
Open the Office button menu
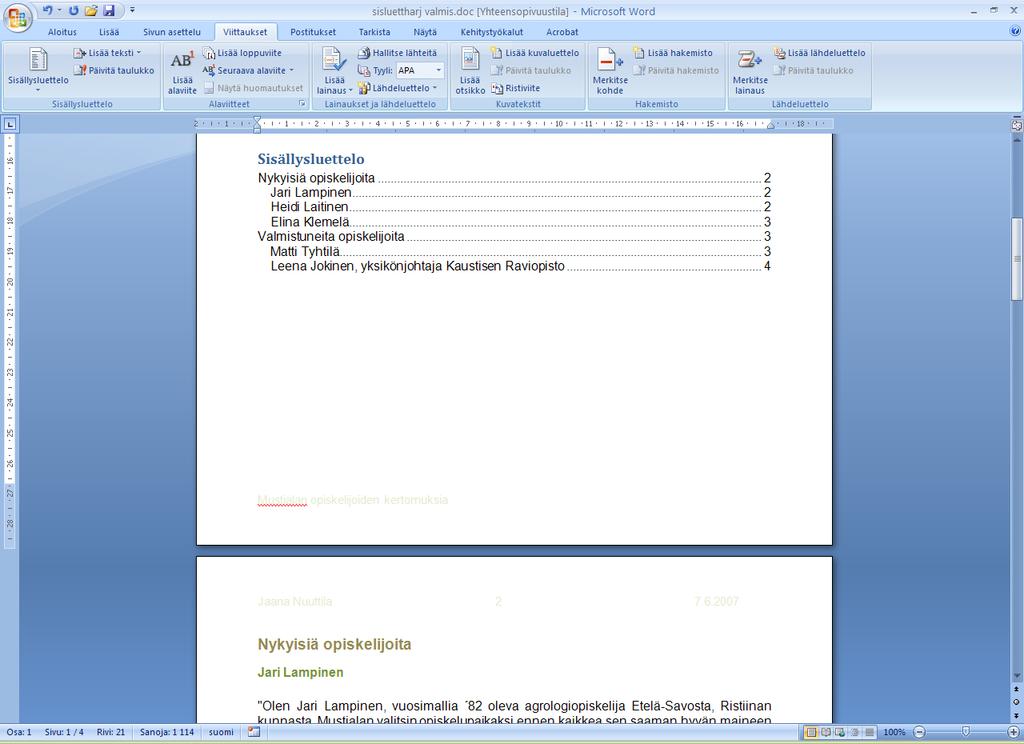(18, 18)
